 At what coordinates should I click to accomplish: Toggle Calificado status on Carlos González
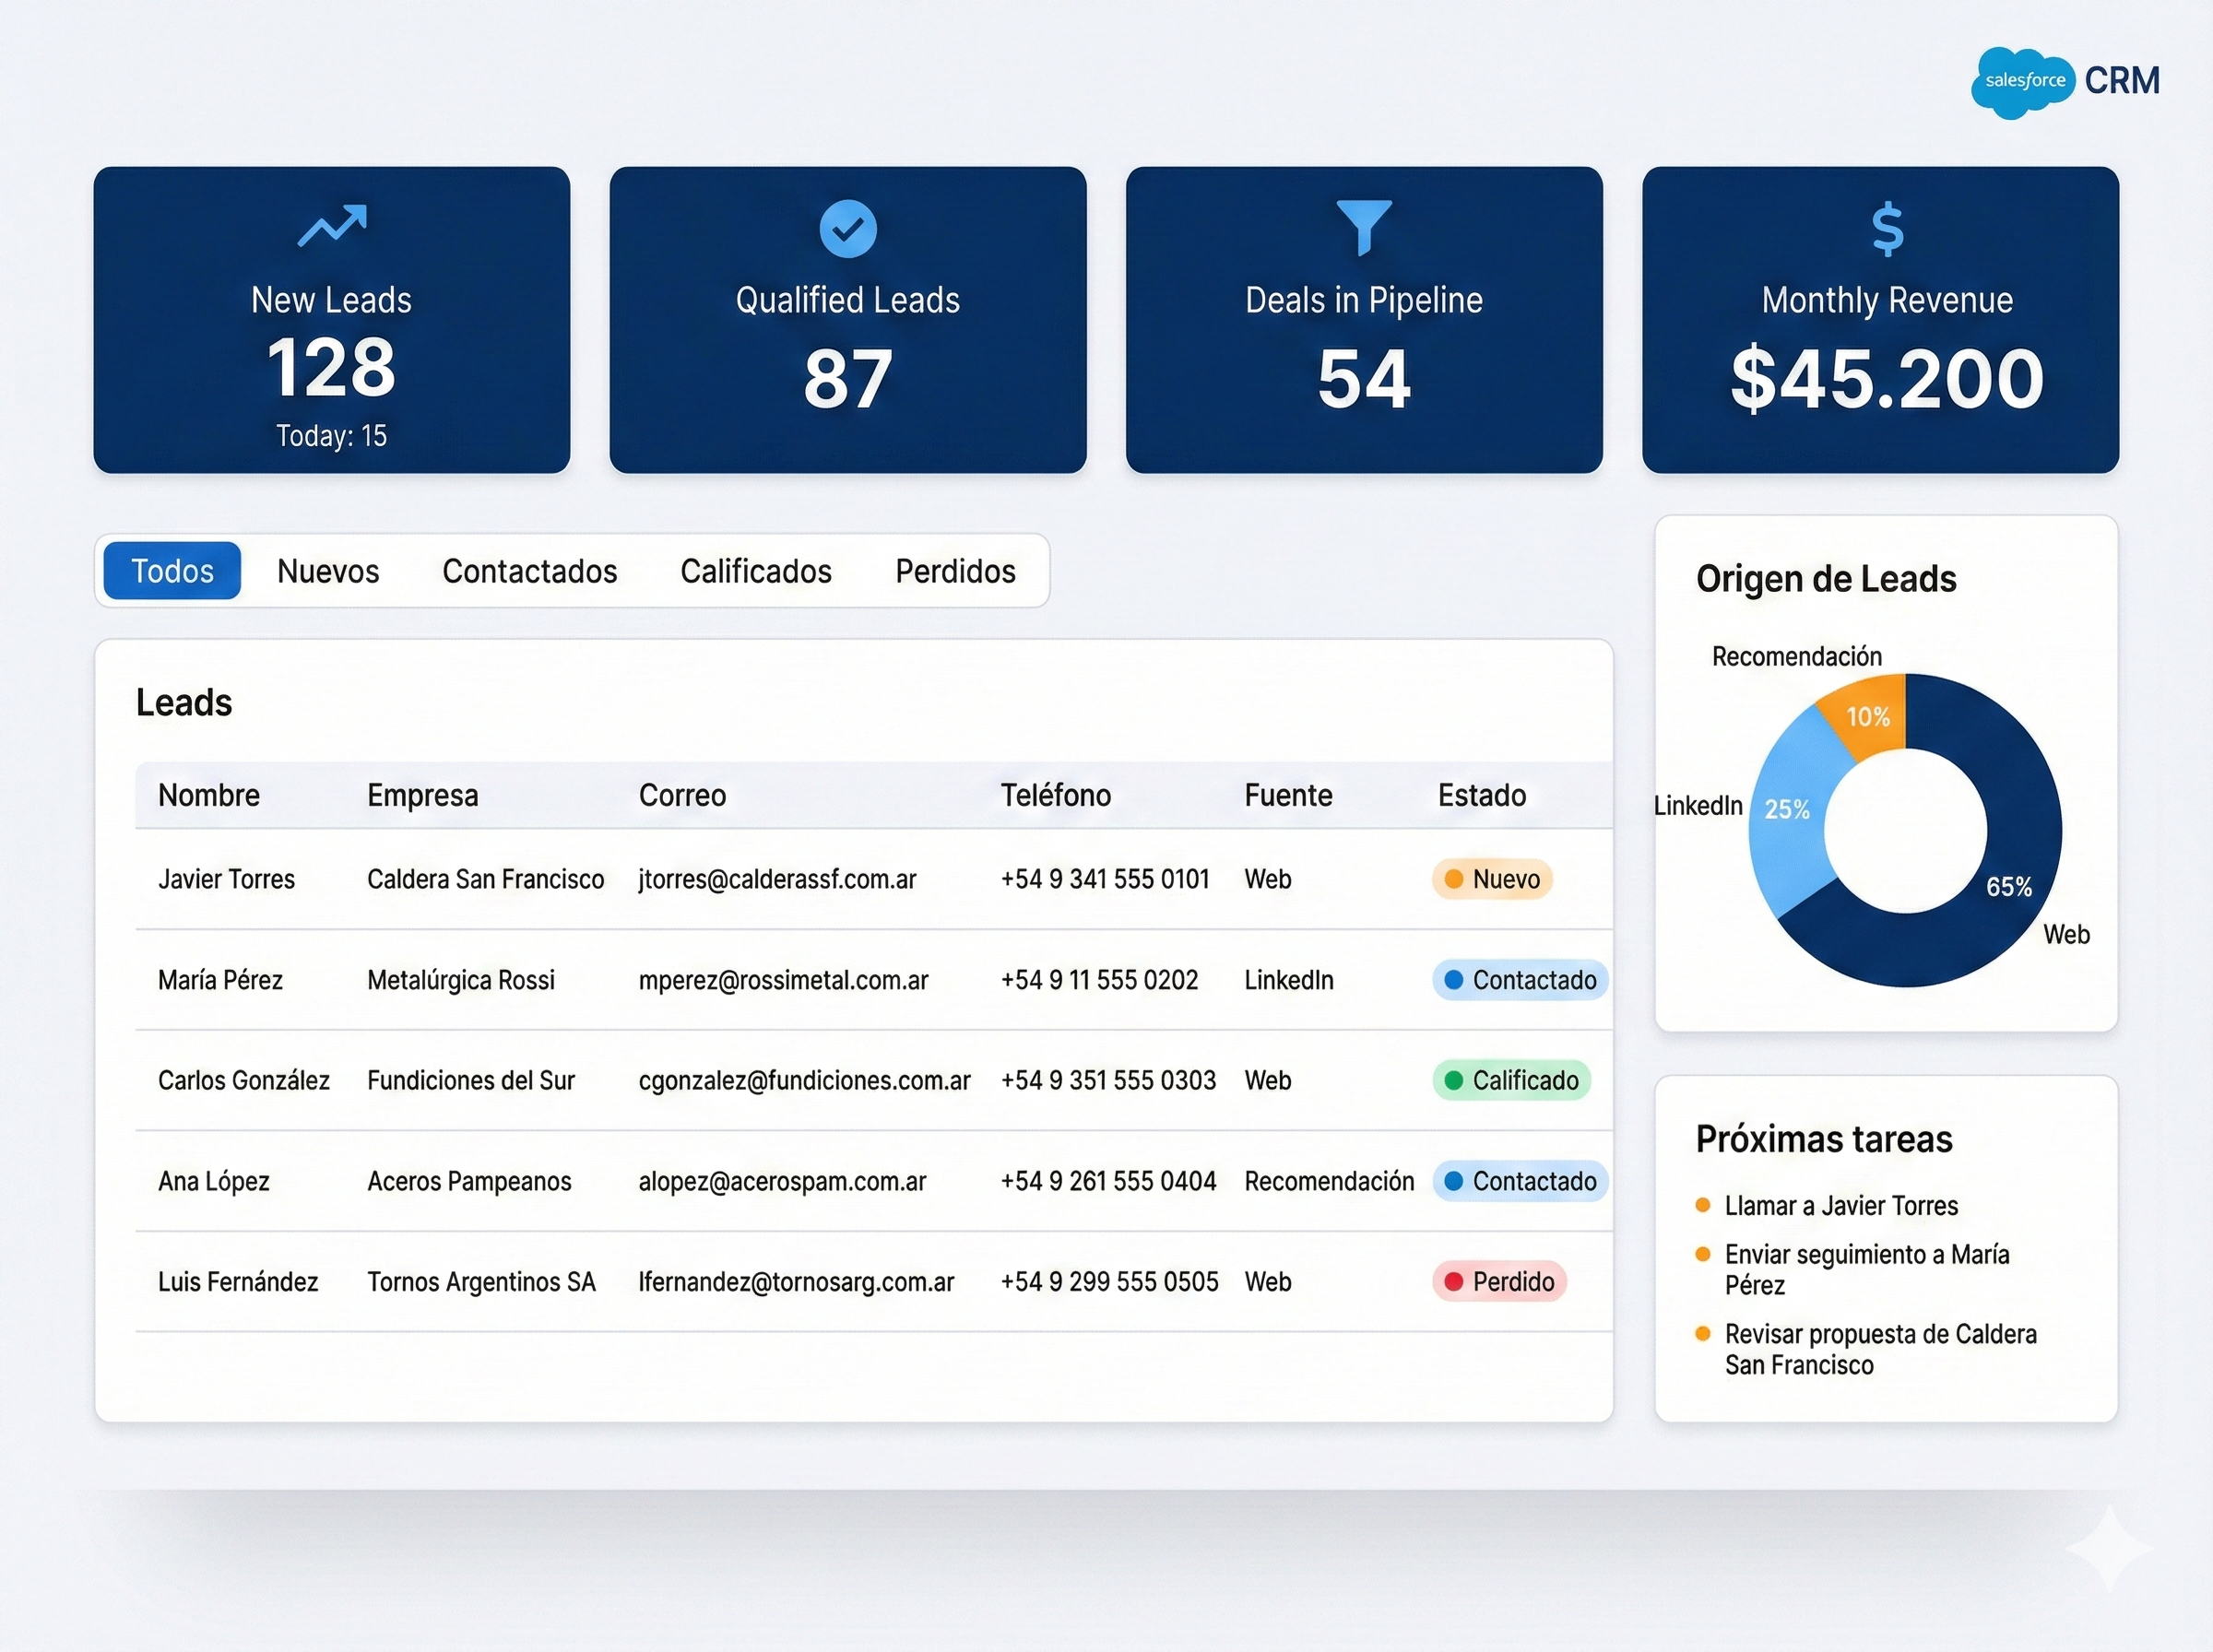click(x=1512, y=1081)
